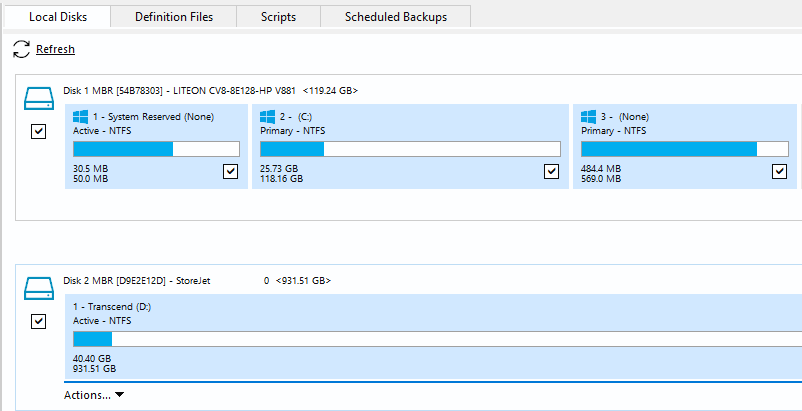Image resolution: width=802 pixels, height=411 pixels.
Task: Click Windows logo on System Reserved partition
Action: point(81,116)
